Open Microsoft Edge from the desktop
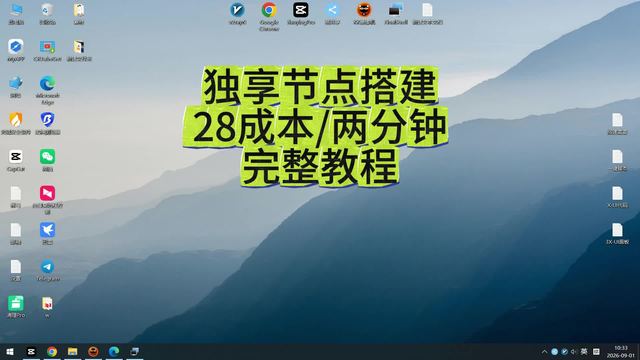 [47, 90]
